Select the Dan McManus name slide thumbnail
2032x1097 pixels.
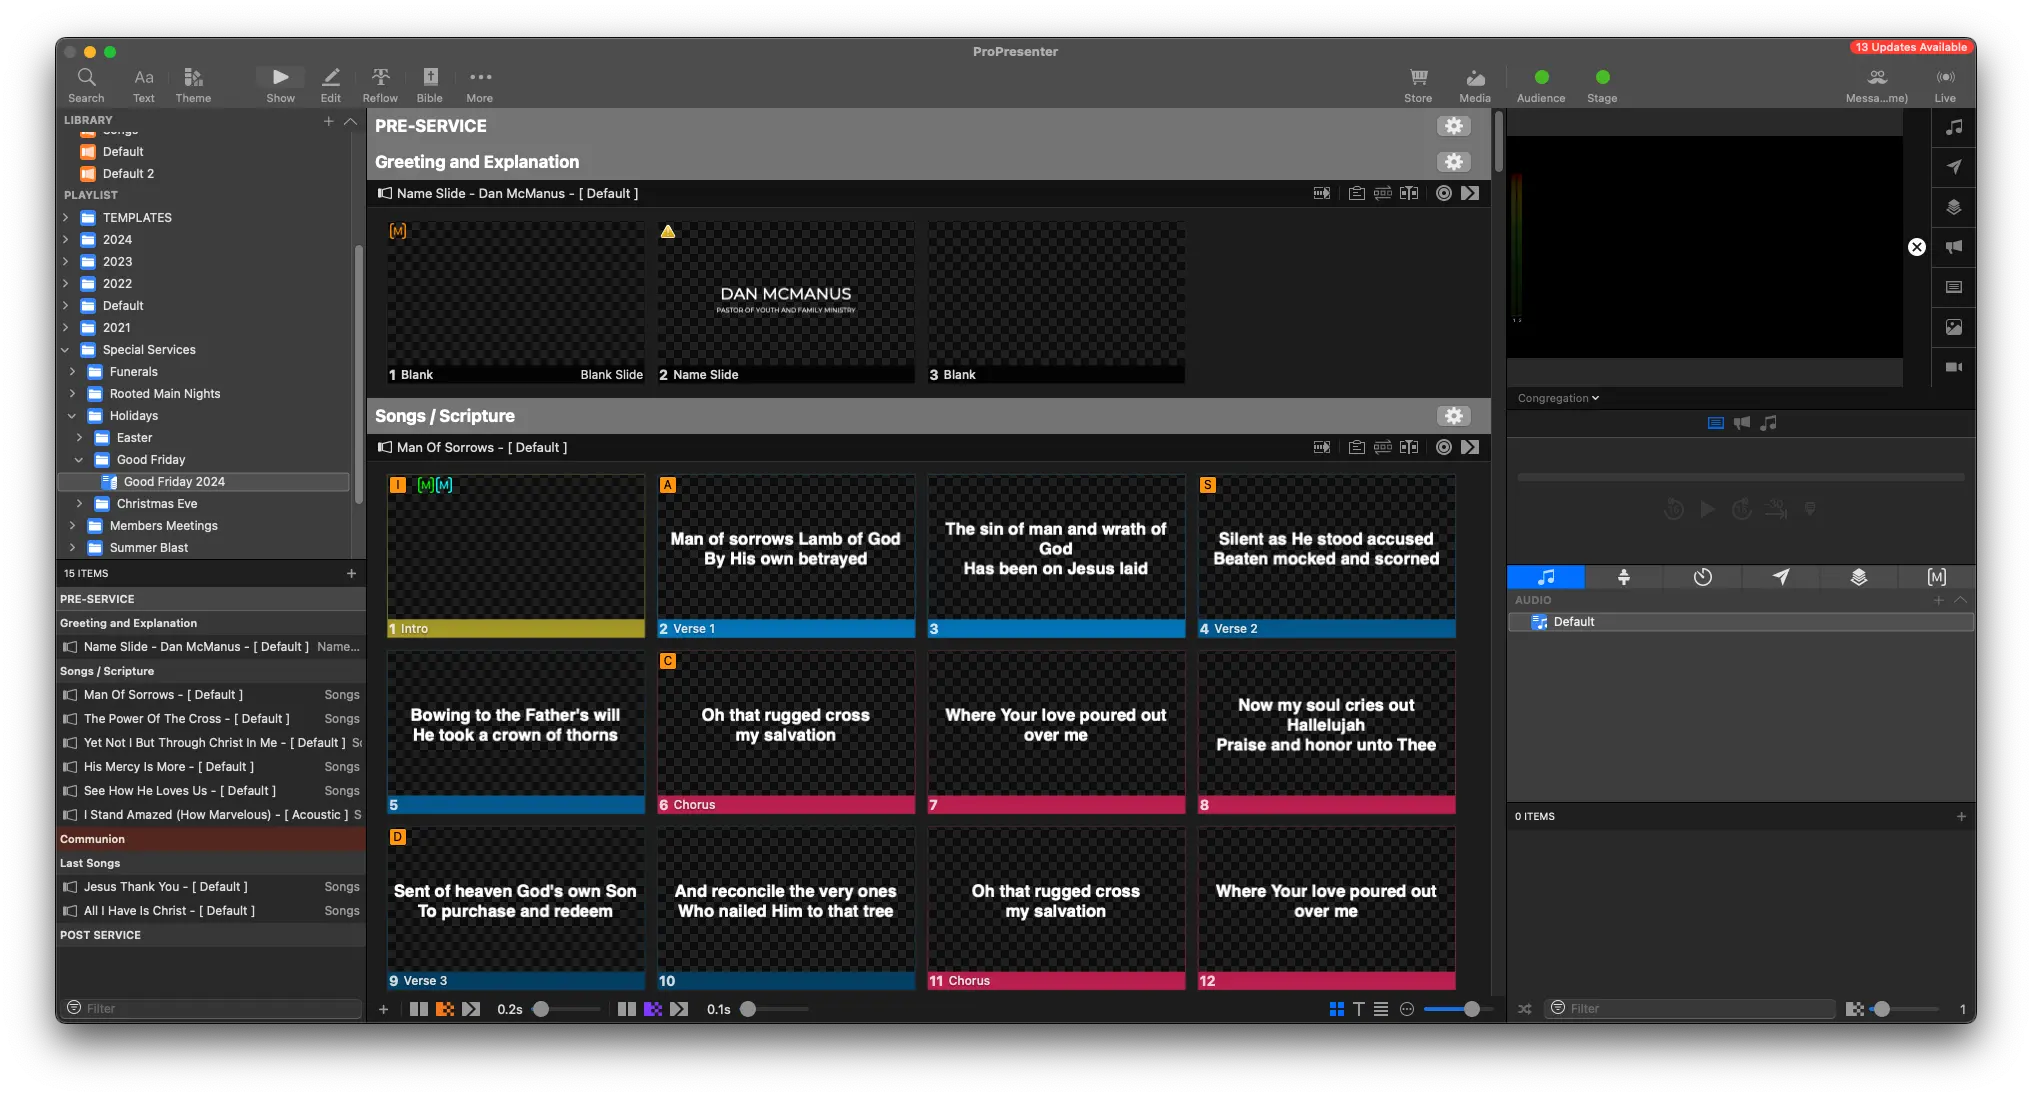click(x=785, y=301)
